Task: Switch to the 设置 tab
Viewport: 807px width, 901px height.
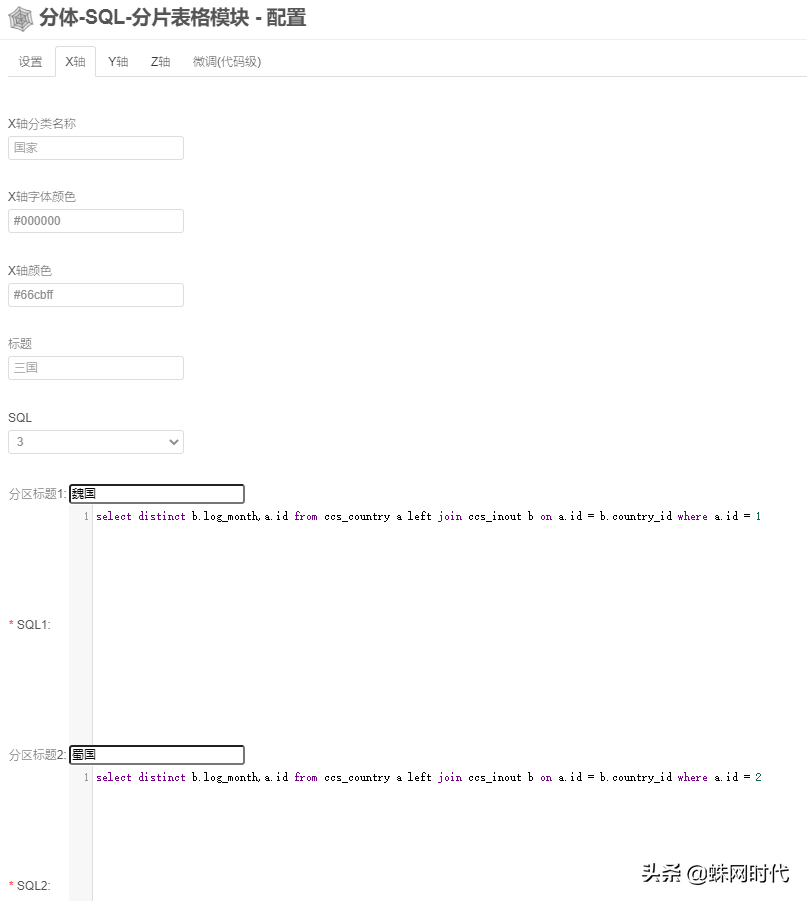Action: 30,61
